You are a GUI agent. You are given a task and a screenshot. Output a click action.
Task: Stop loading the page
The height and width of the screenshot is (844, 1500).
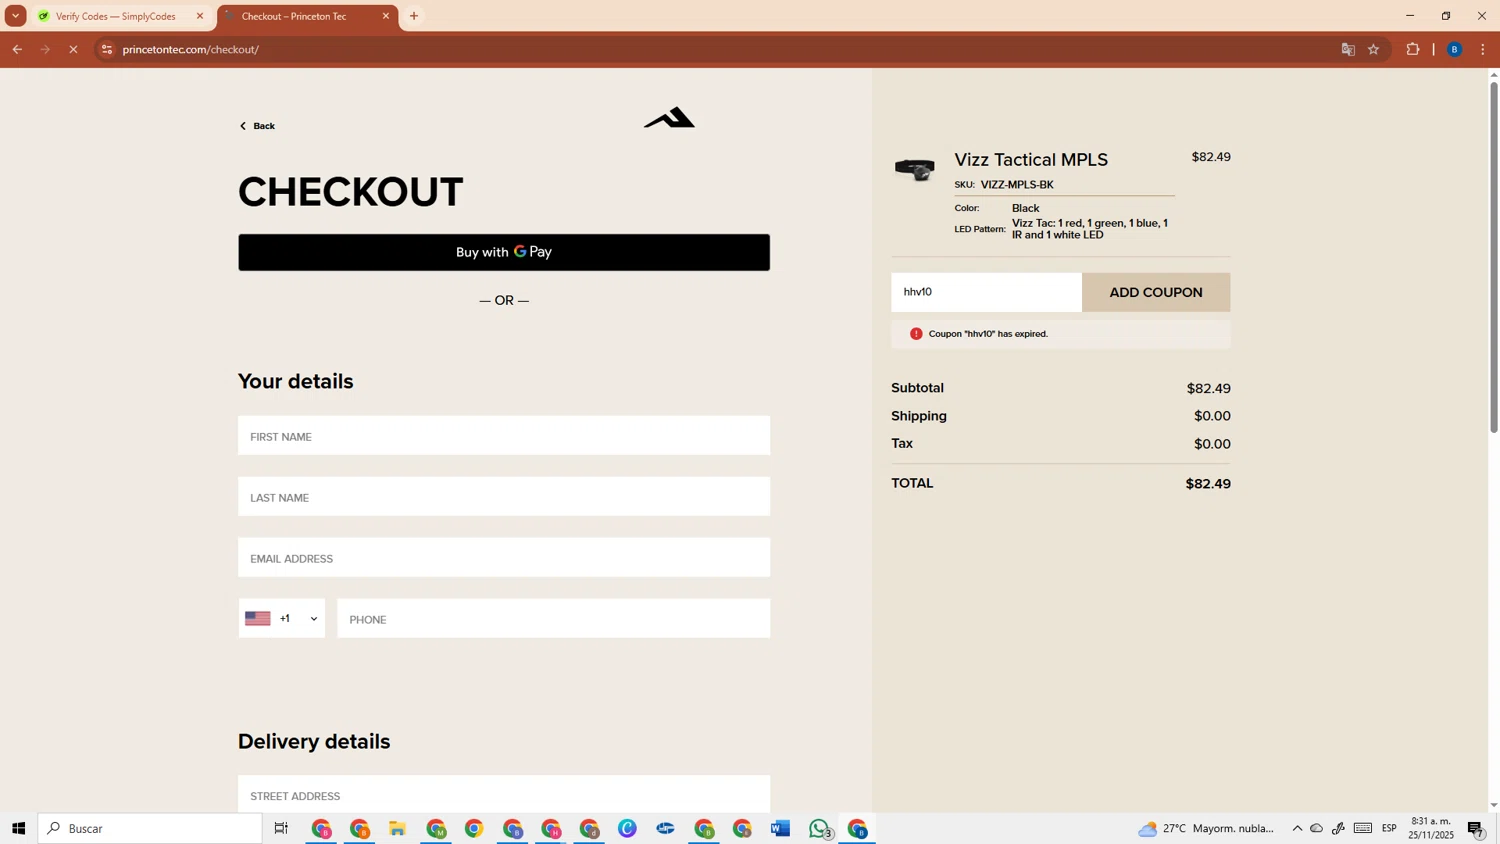(73, 49)
